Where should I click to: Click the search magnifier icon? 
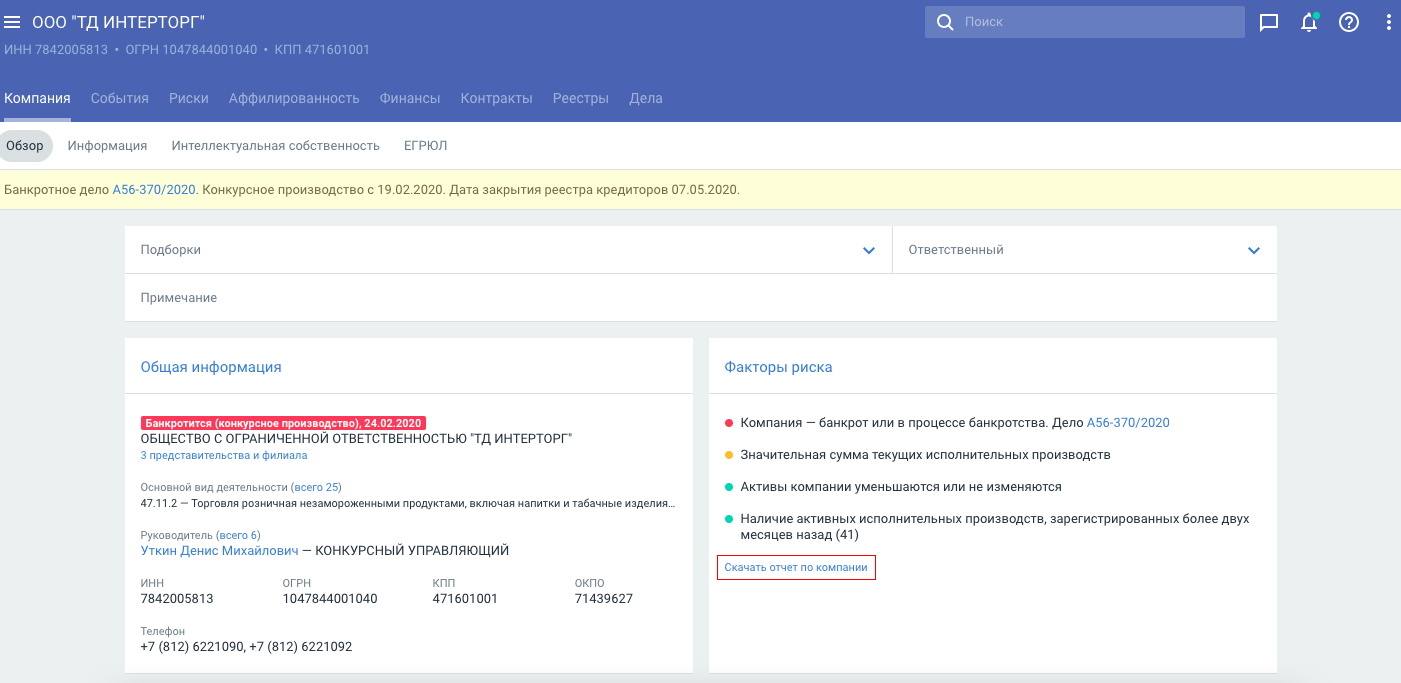(944, 22)
